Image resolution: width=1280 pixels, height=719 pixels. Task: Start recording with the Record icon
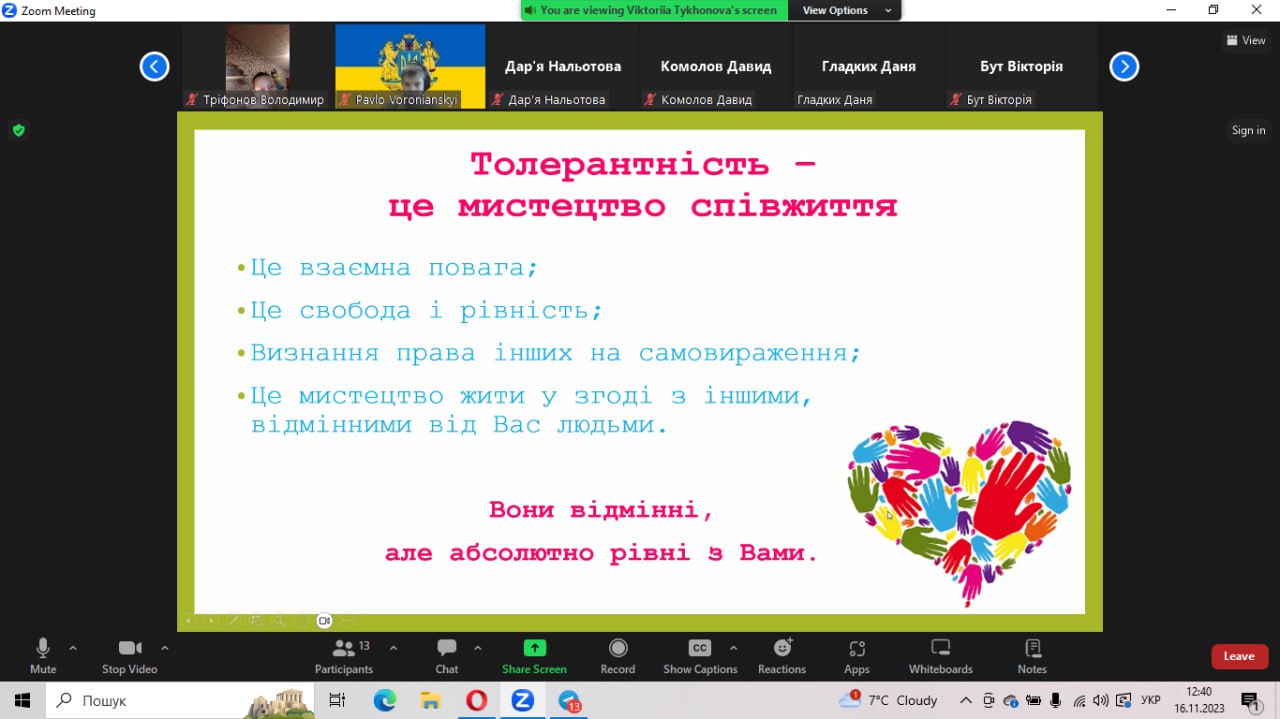tap(618, 655)
